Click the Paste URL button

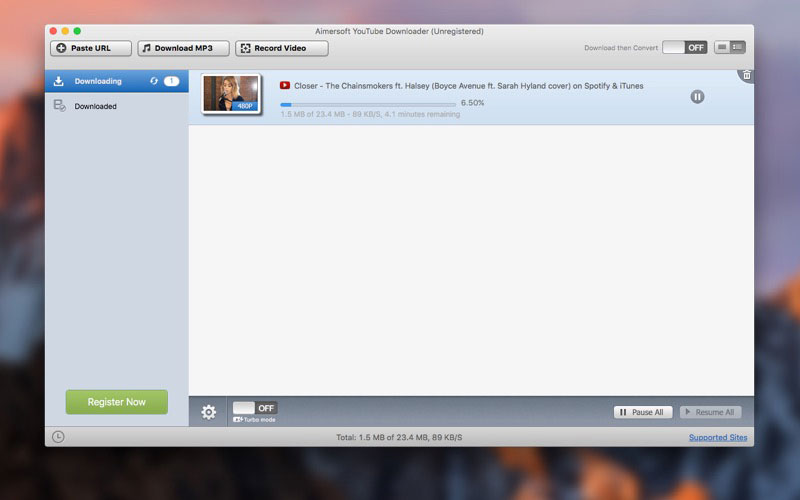(x=91, y=48)
